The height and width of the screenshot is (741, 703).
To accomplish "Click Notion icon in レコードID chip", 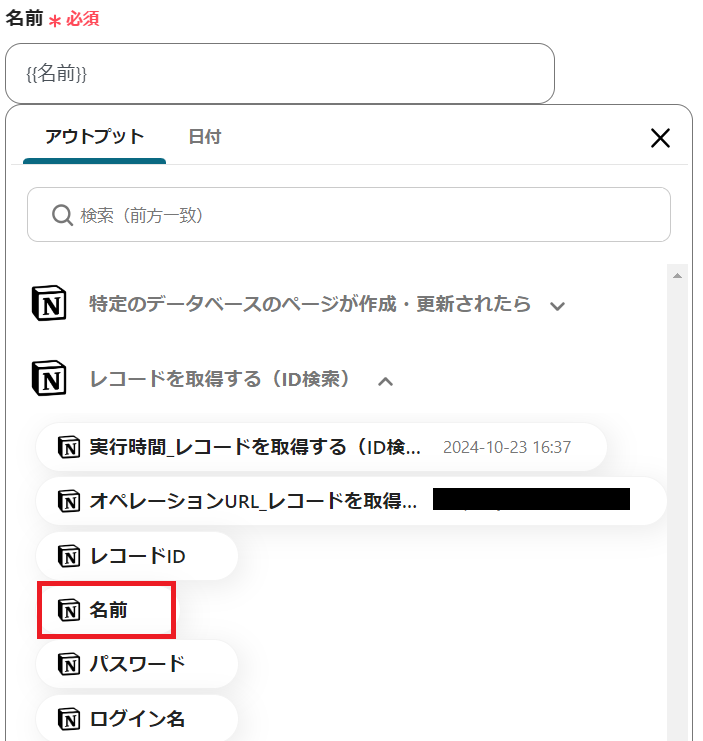I will click(x=69, y=556).
